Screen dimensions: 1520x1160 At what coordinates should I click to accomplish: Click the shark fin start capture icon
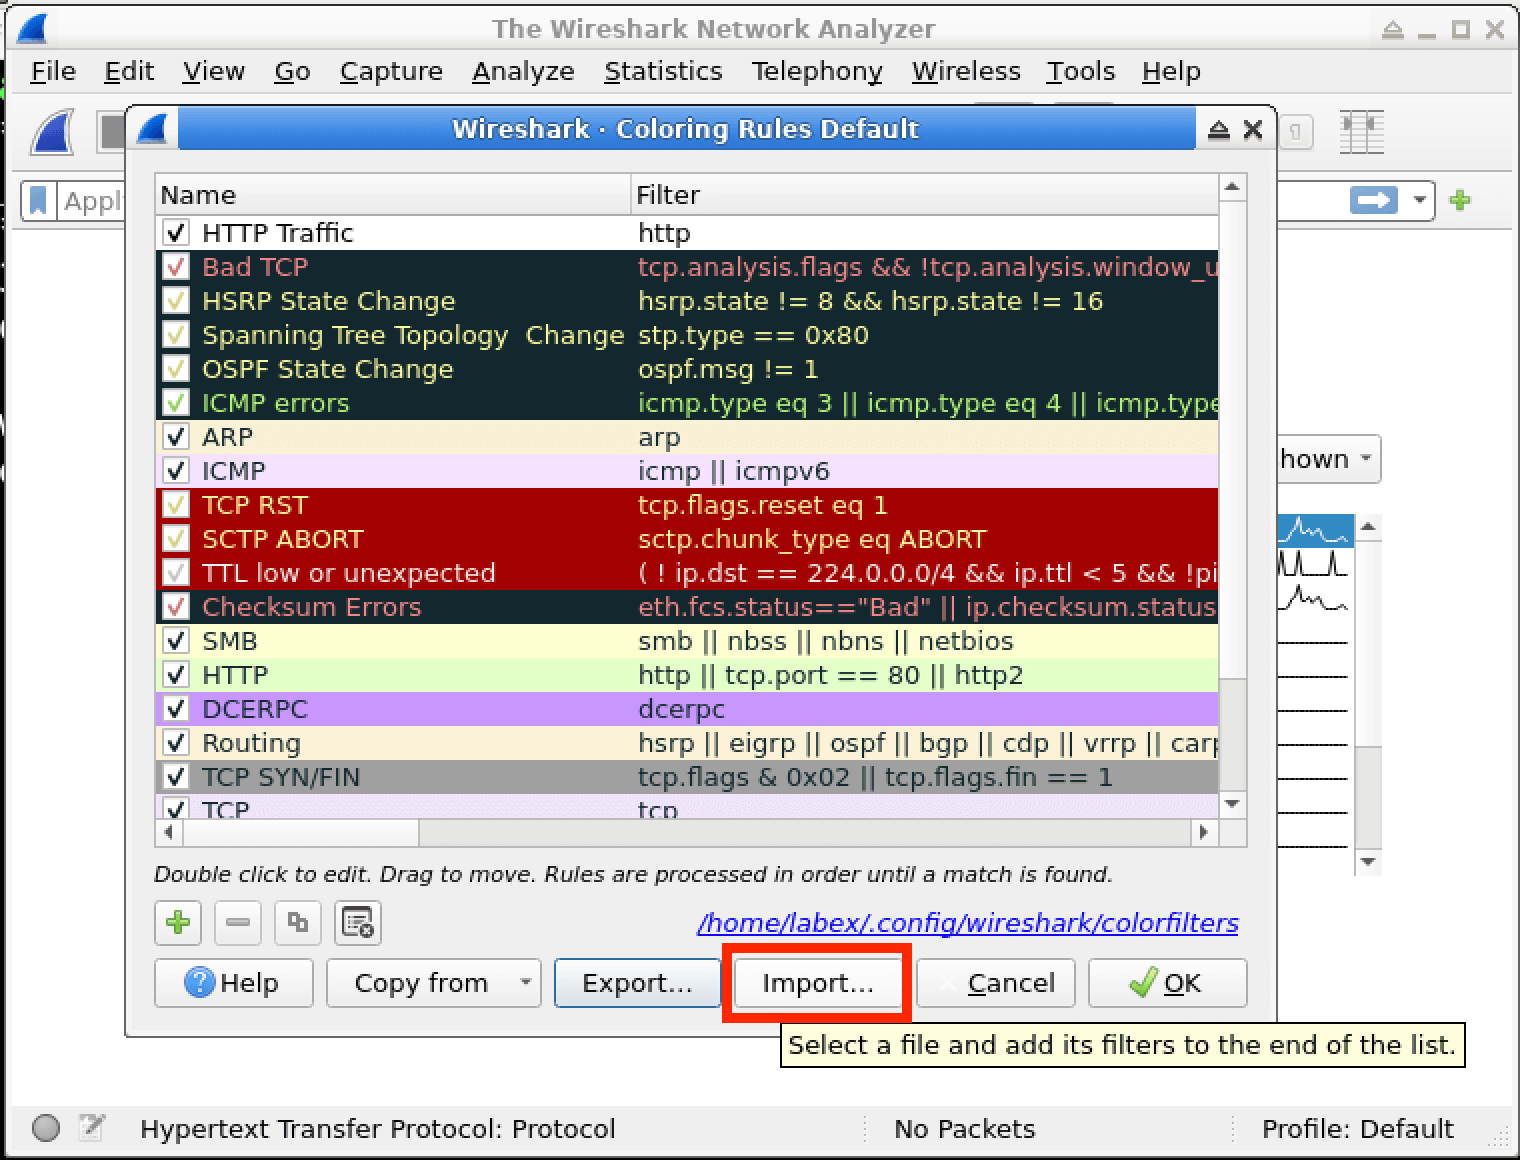(52, 131)
